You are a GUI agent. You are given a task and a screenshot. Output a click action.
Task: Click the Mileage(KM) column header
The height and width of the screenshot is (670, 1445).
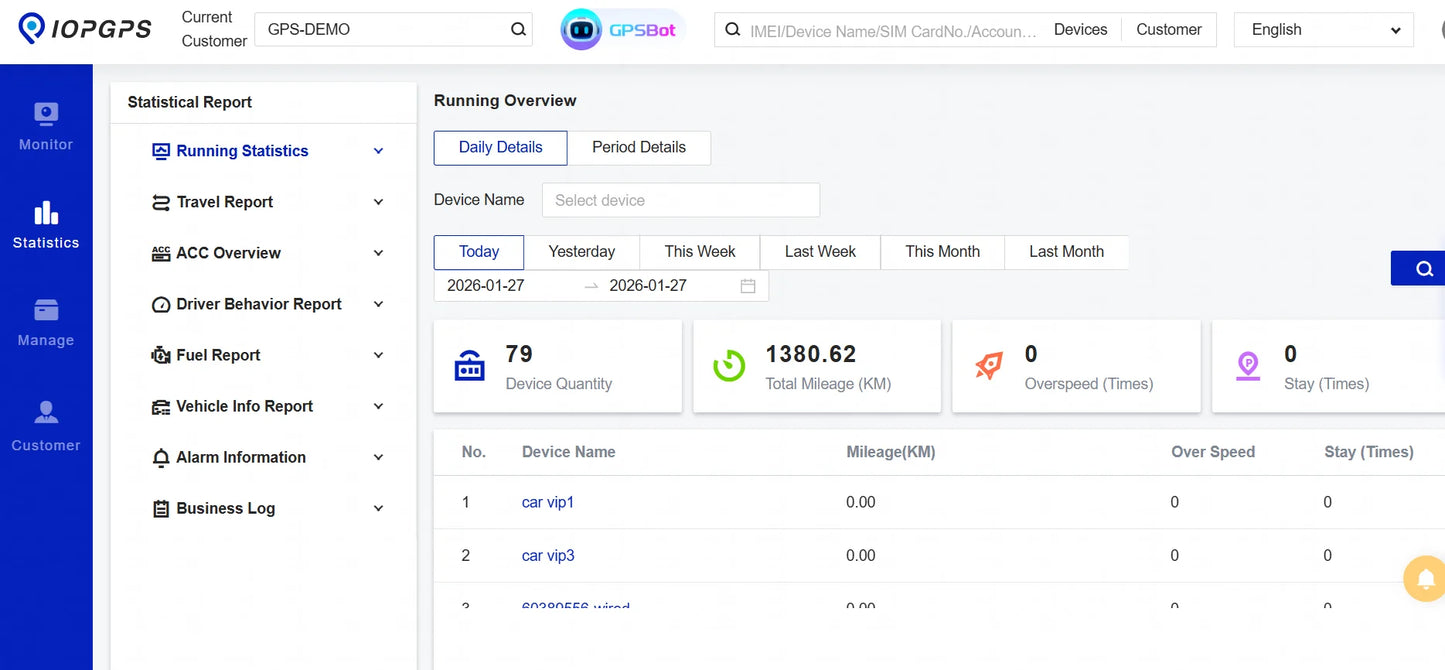click(890, 452)
